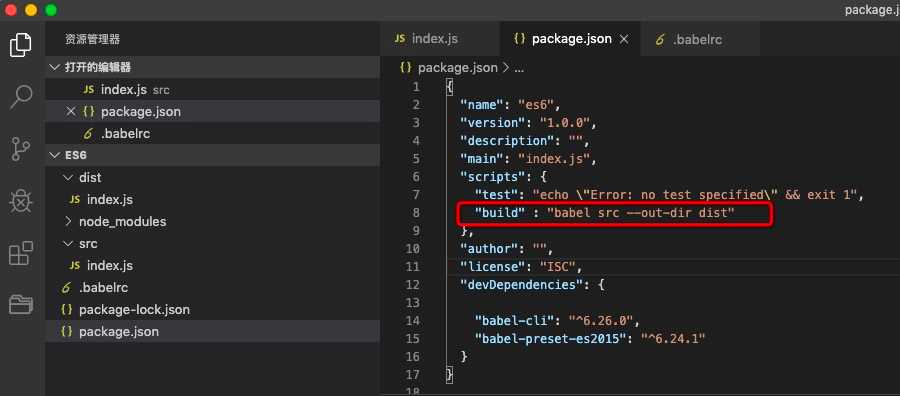This screenshot has height=396, width=900.
Task: Select package.json in ES6 file tree
Action: (x=213, y=332)
